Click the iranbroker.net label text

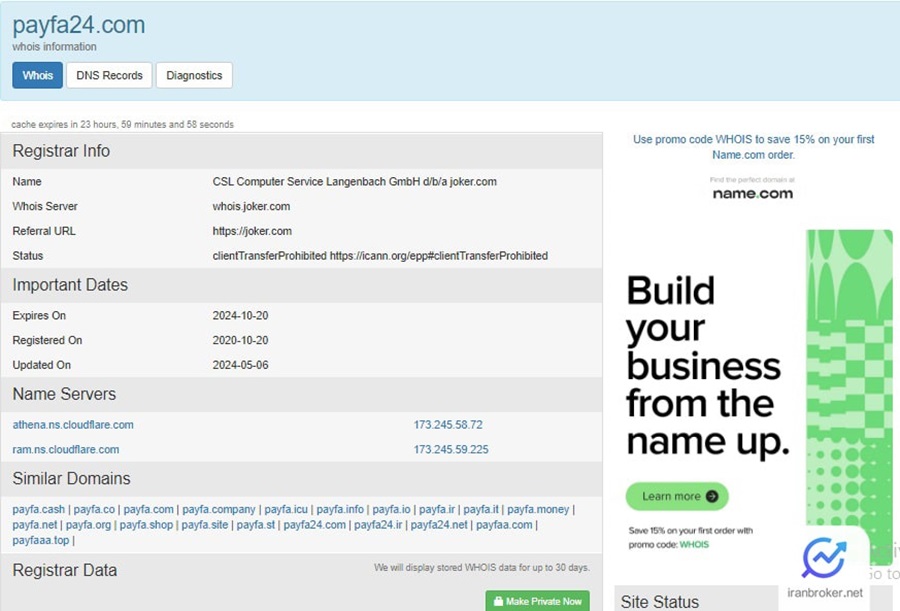[x=824, y=593]
